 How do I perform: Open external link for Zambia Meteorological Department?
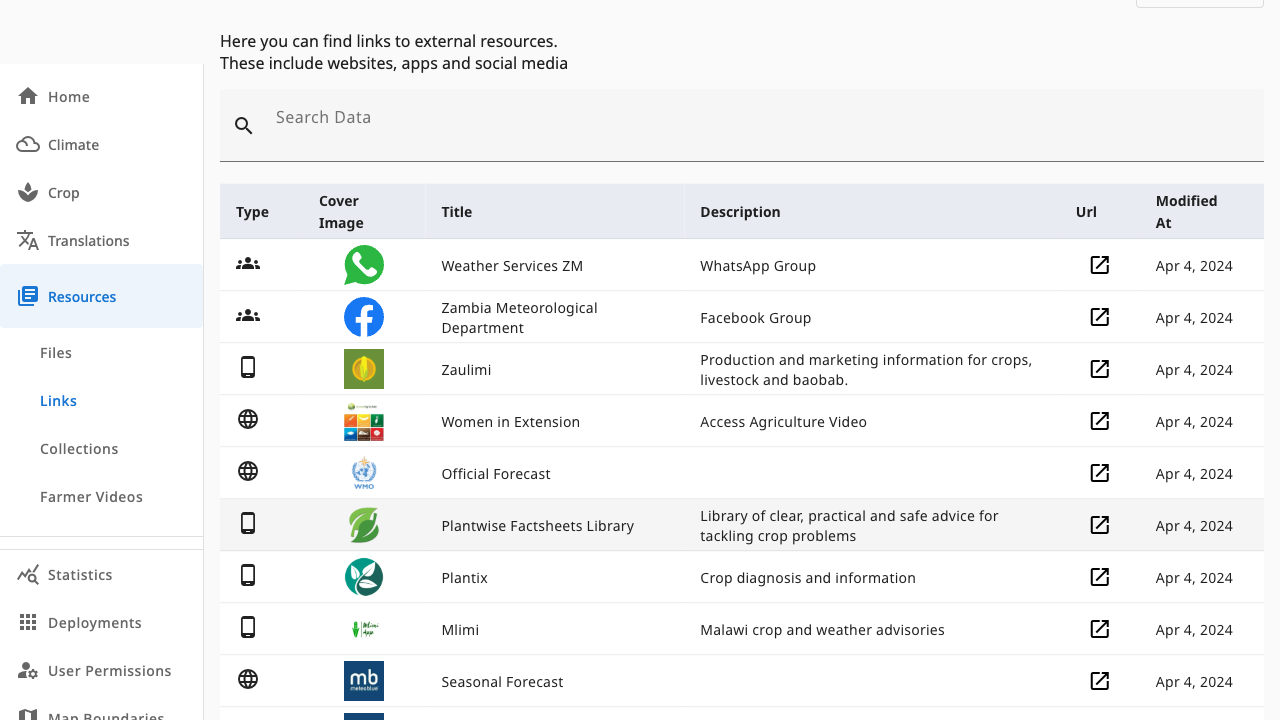(x=1099, y=317)
